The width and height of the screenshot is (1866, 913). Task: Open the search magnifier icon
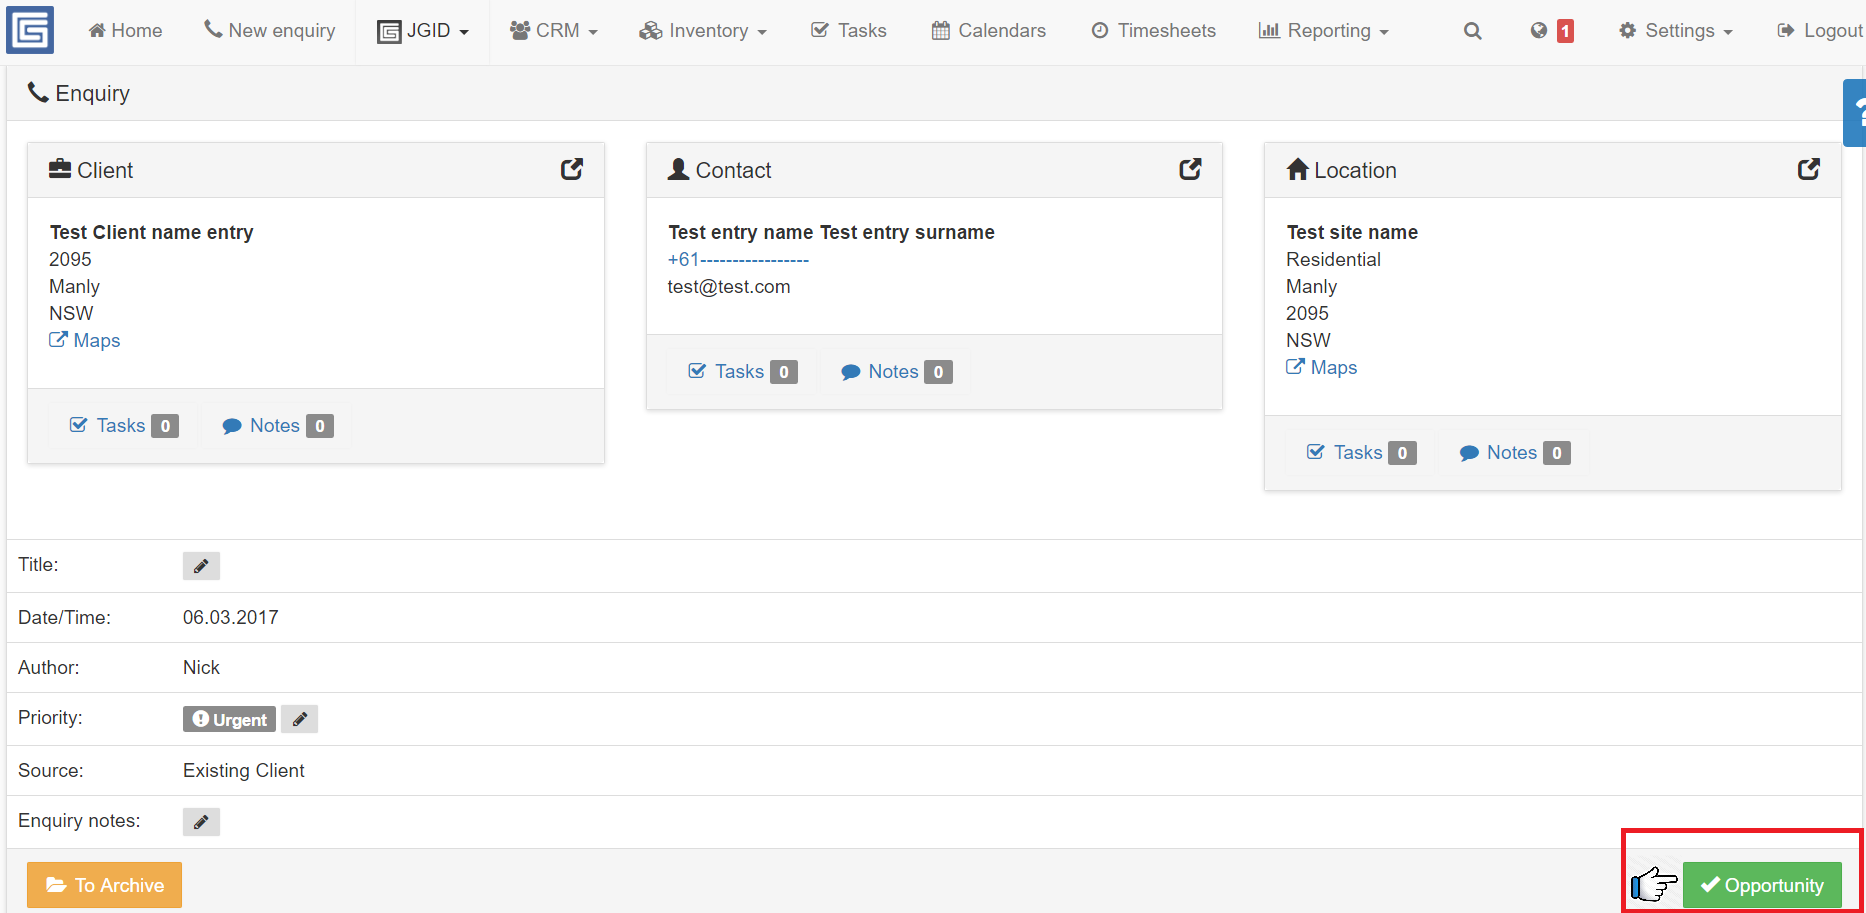(1472, 31)
